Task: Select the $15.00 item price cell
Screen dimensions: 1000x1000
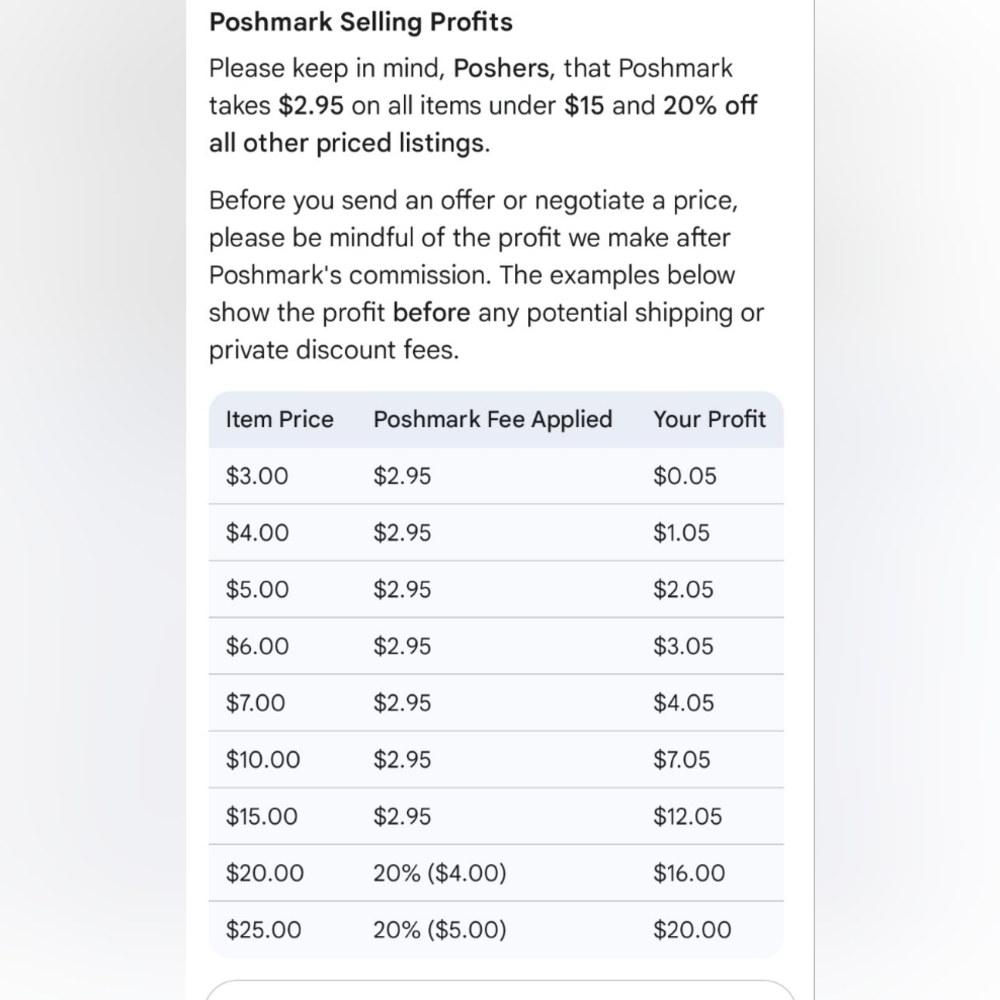Action: (x=261, y=817)
